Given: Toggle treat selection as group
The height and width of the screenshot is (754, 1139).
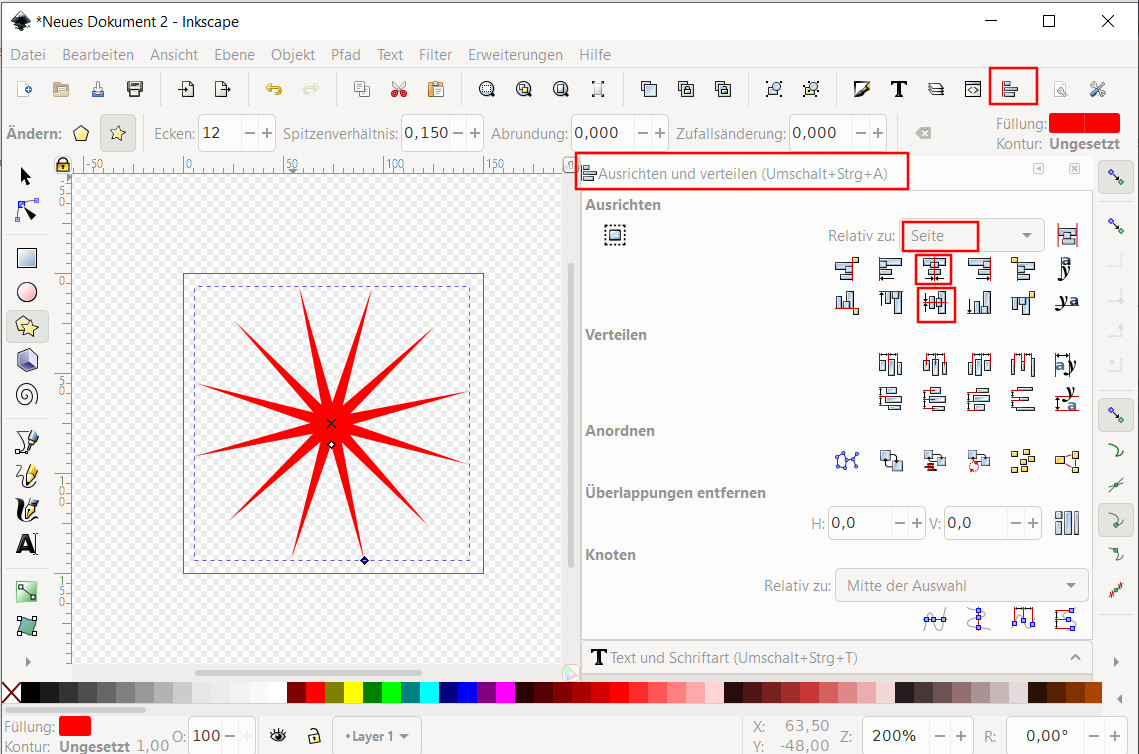Looking at the screenshot, I should click(x=615, y=235).
